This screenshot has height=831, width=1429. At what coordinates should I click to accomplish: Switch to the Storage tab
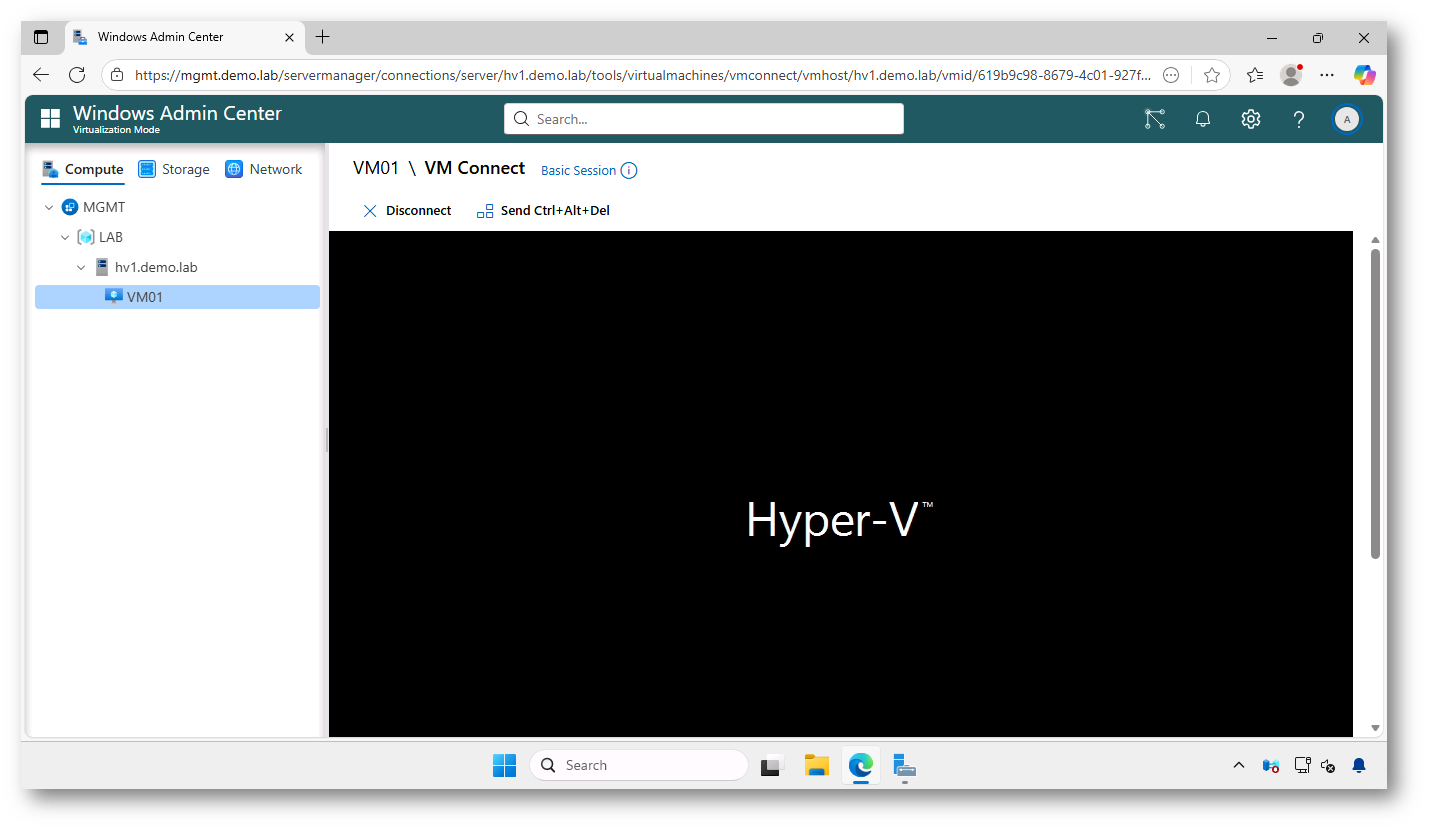point(186,169)
